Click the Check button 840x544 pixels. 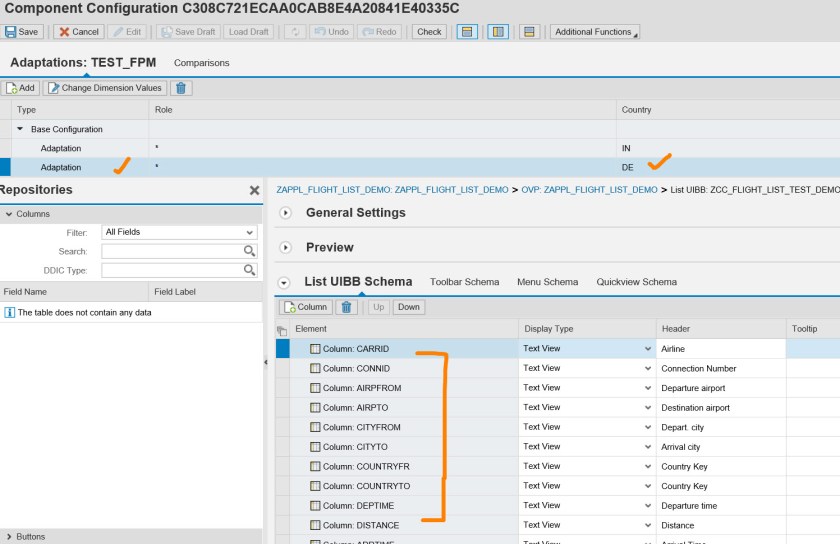tap(429, 32)
